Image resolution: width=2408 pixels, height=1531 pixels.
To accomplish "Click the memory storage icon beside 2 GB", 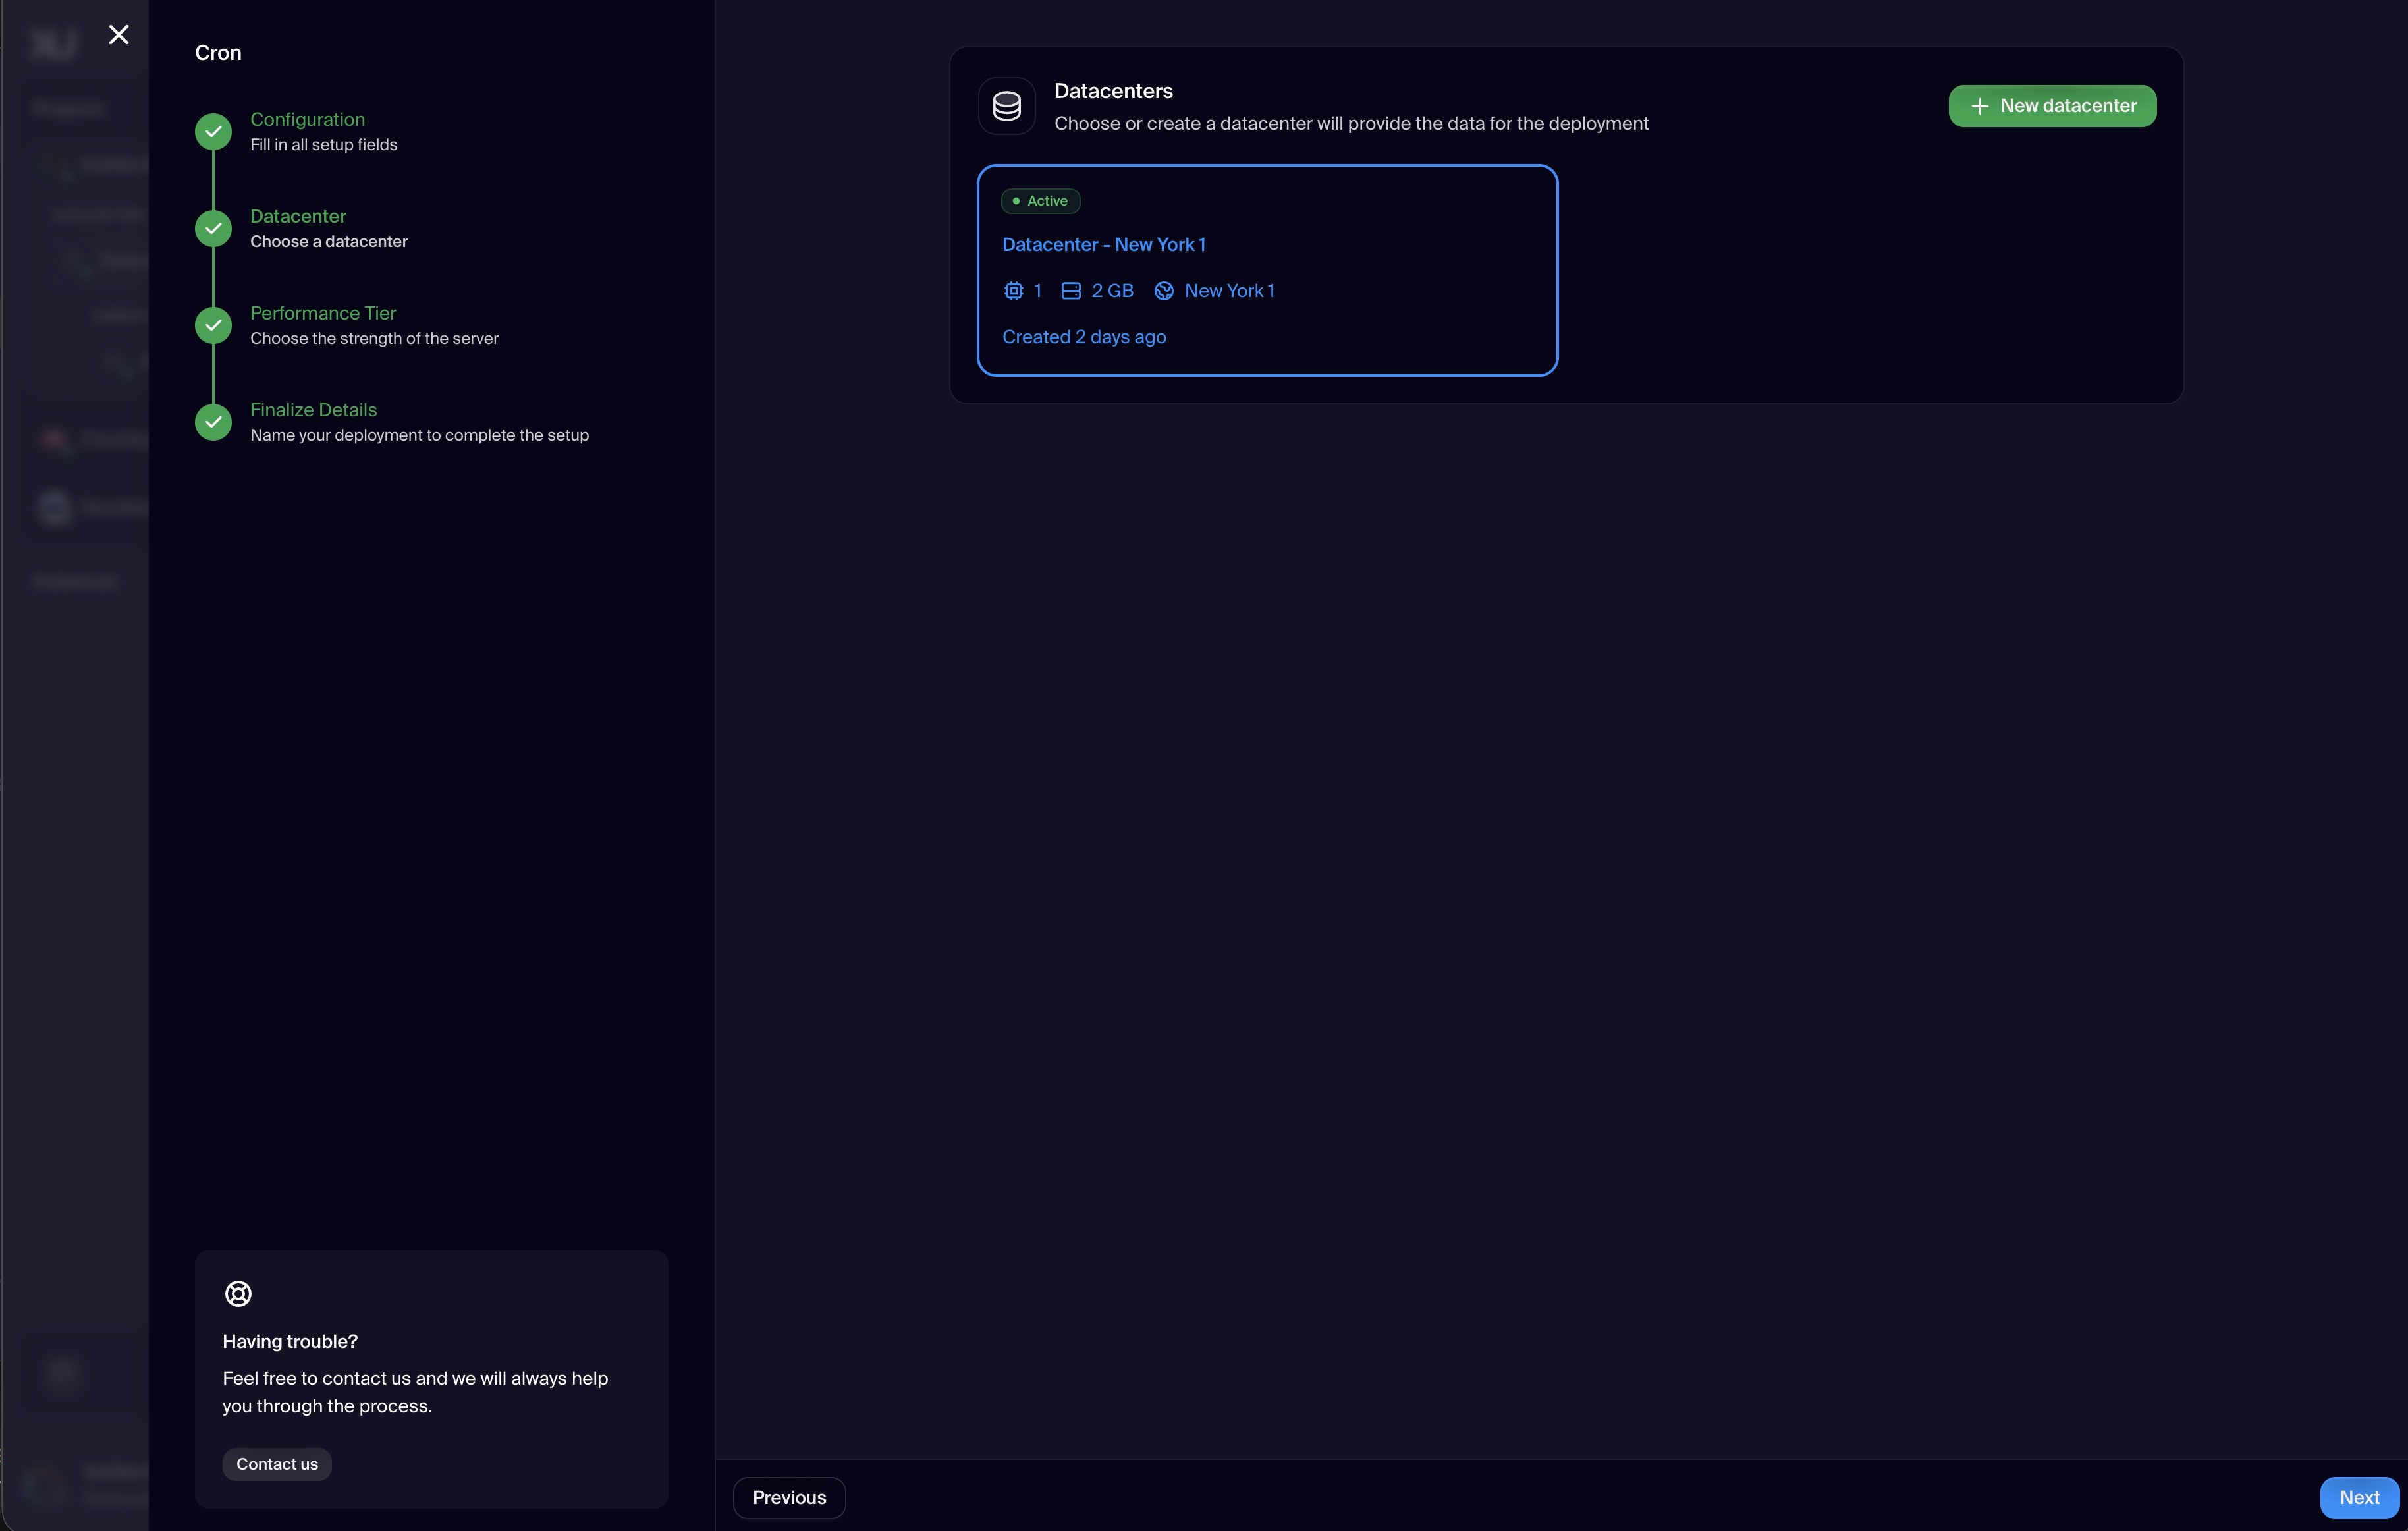I will pyautogui.click(x=1070, y=291).
